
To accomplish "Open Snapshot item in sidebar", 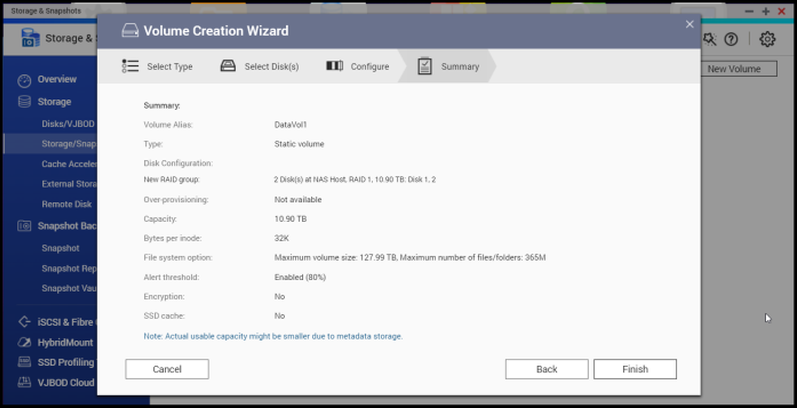I will pyautogui.click(x=60, y=248).
